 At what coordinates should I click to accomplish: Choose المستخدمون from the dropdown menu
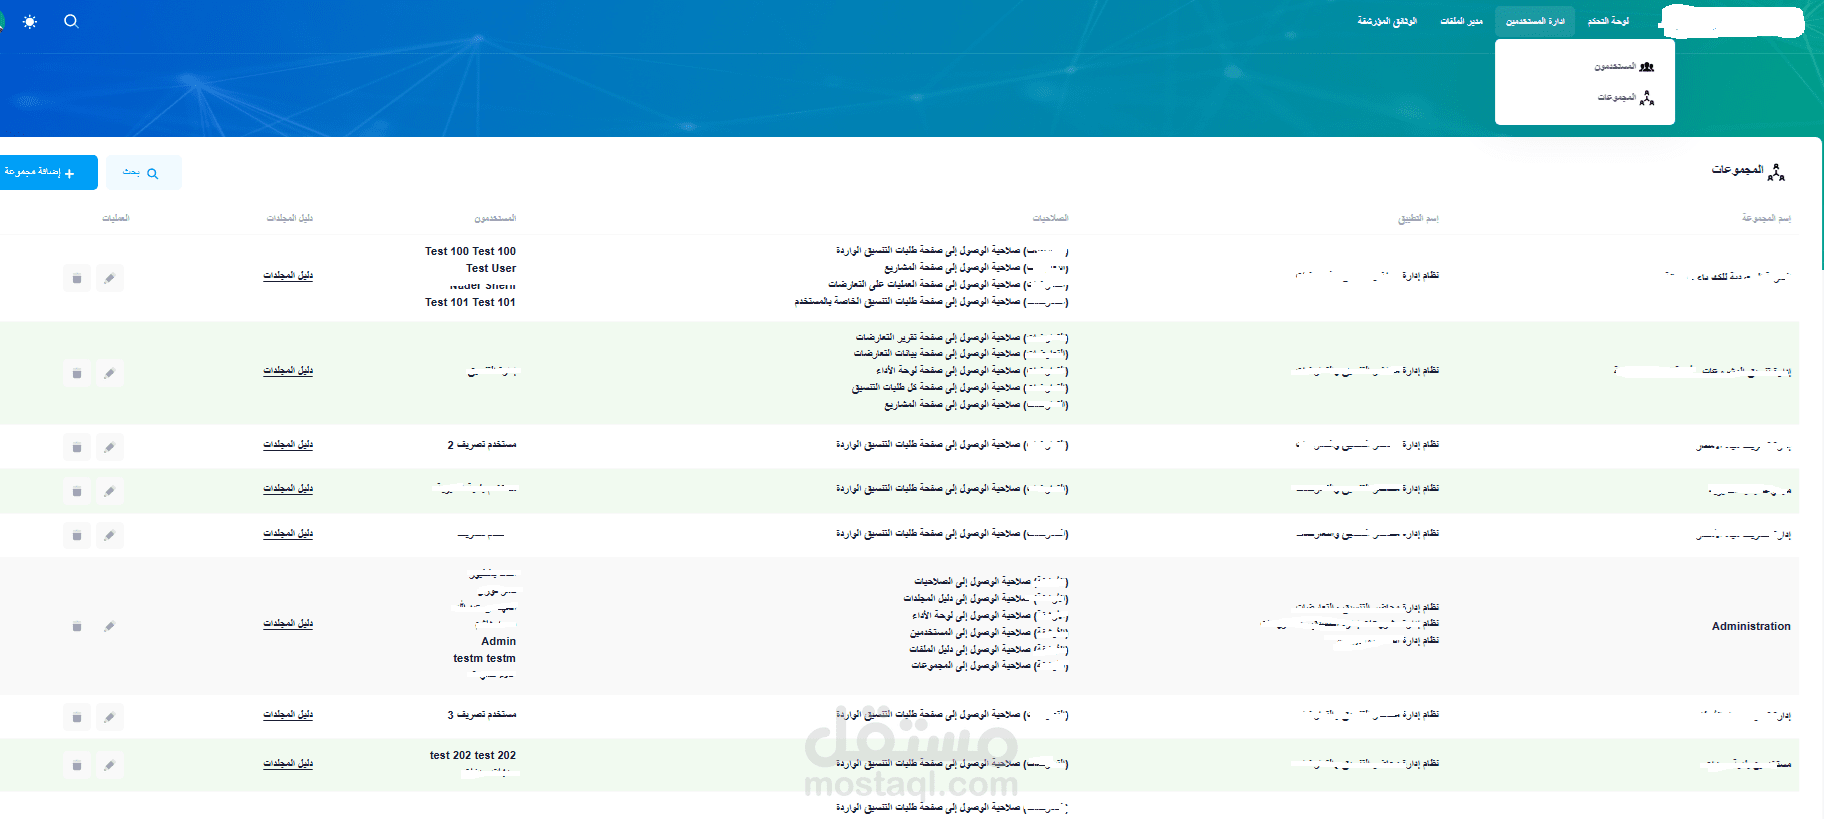(1624, 67)
